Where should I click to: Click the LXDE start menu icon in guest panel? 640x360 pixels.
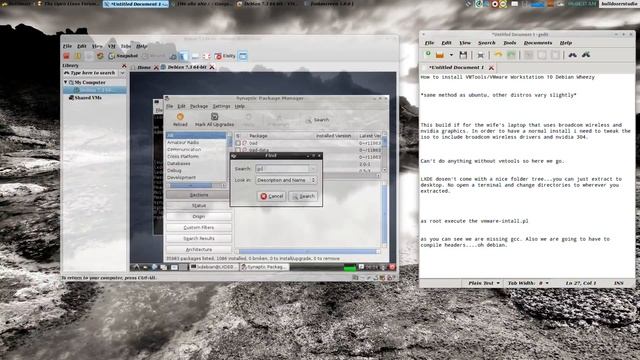coord(136,267)
